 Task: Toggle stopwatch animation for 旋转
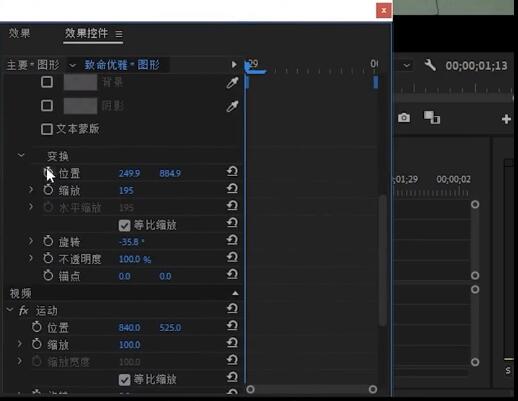[48, 241]
